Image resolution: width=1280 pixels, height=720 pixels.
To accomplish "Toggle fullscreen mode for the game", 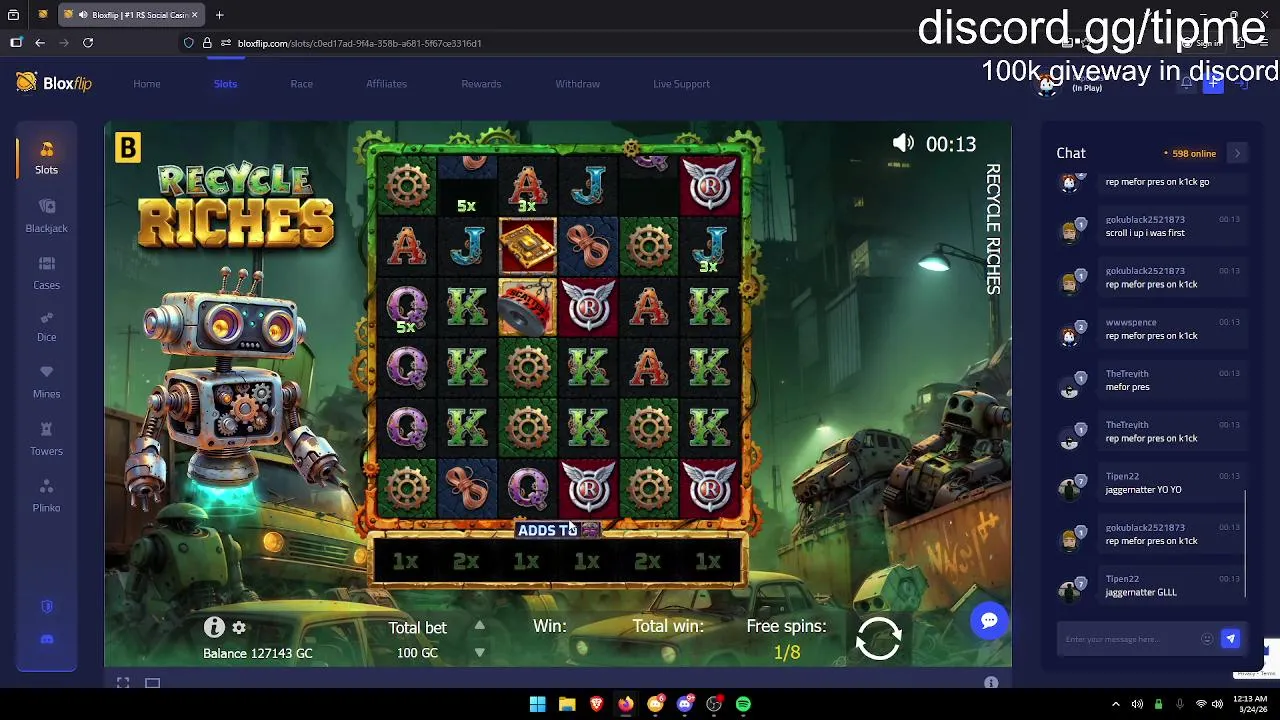I will coord(123,683).
